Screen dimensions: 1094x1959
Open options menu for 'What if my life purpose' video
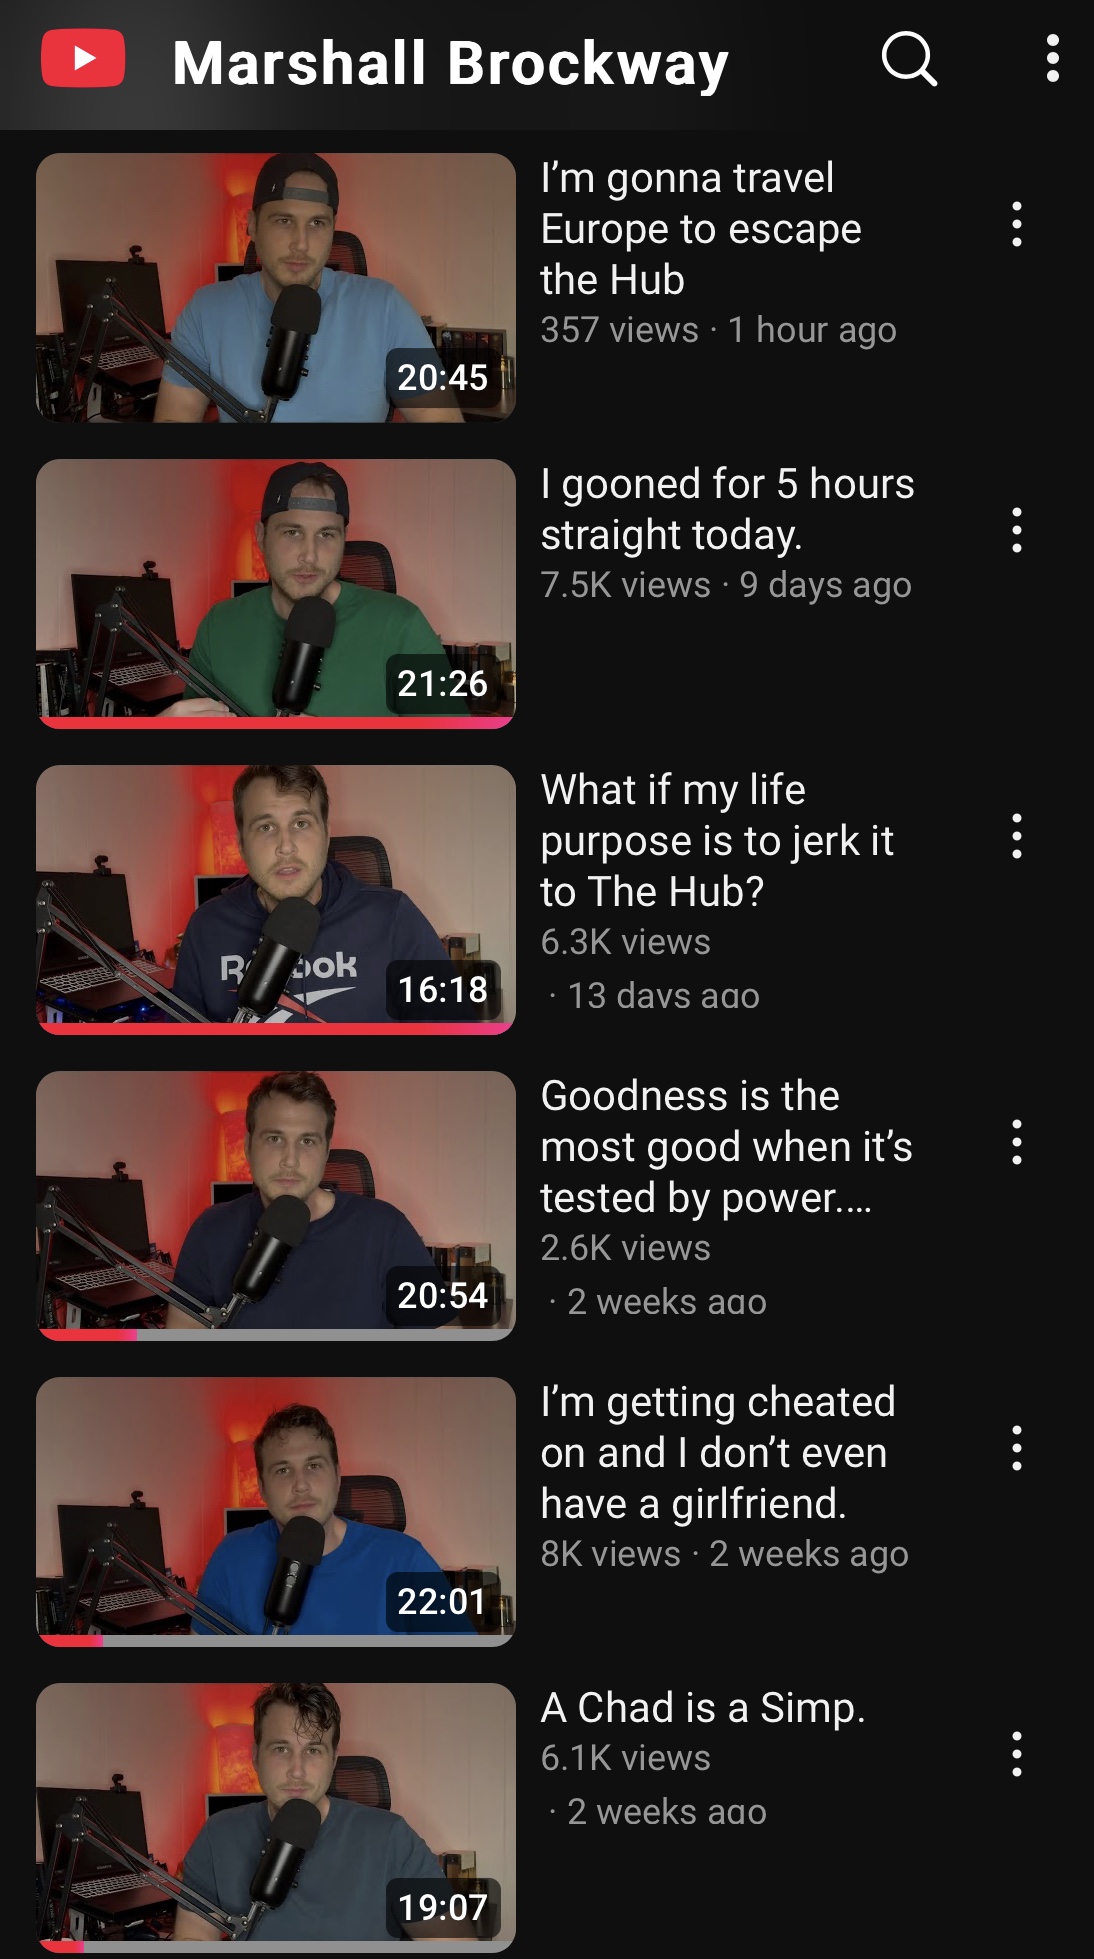(x=1017, y=836)
